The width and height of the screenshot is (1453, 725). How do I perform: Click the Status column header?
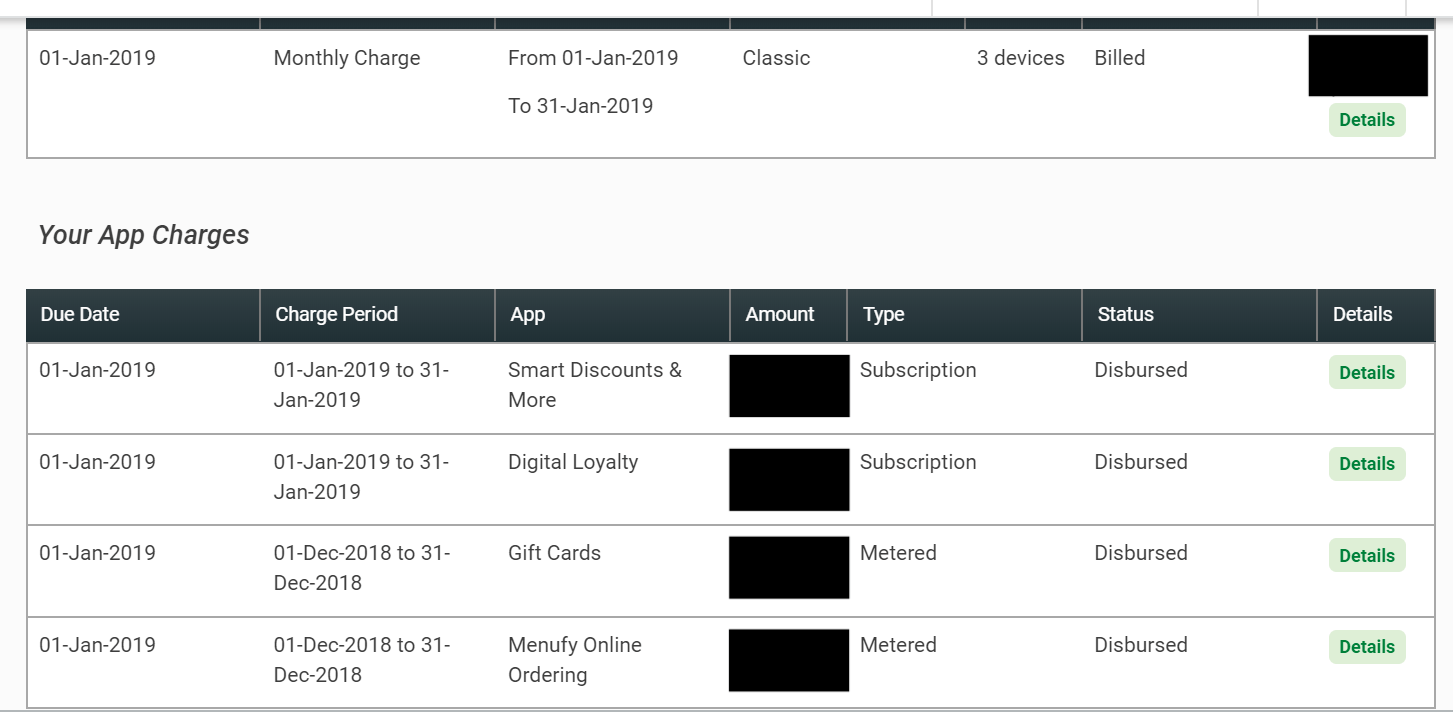pos(1125,314)
